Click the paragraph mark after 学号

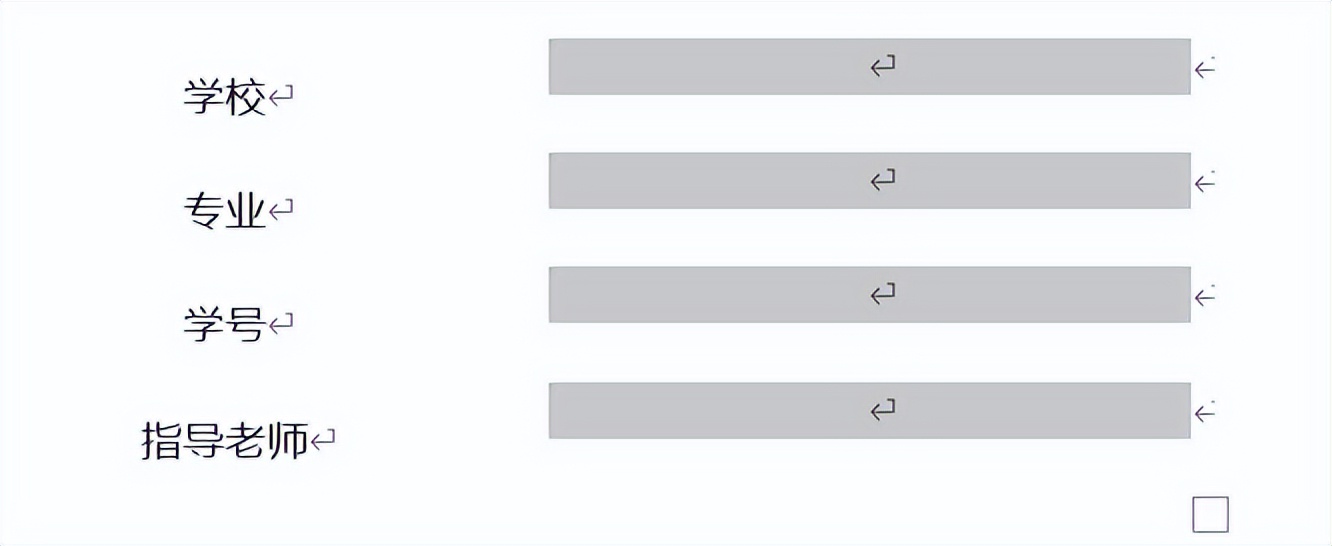pos(282,323)
